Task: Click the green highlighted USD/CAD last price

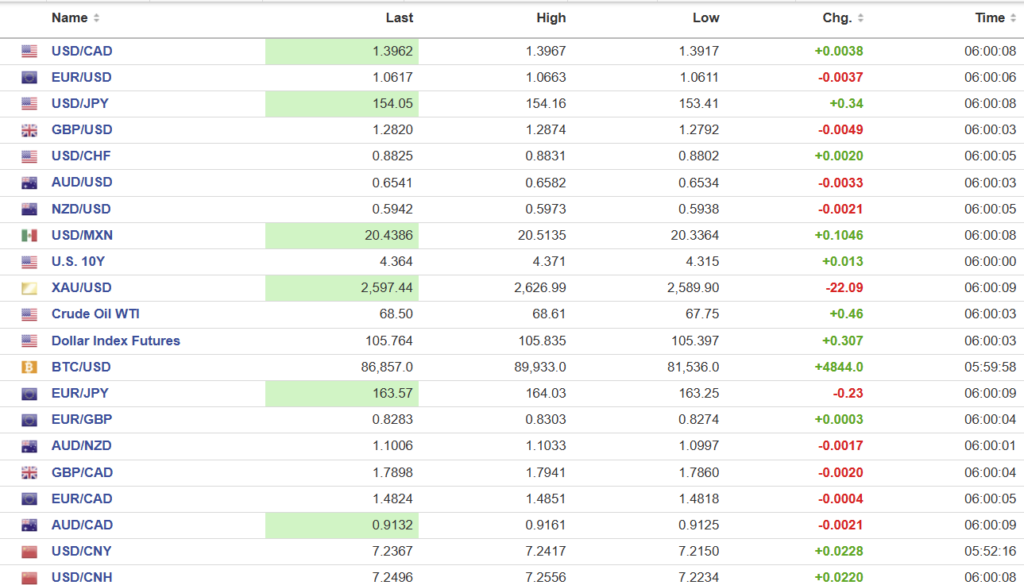Action: coord(342,51)
